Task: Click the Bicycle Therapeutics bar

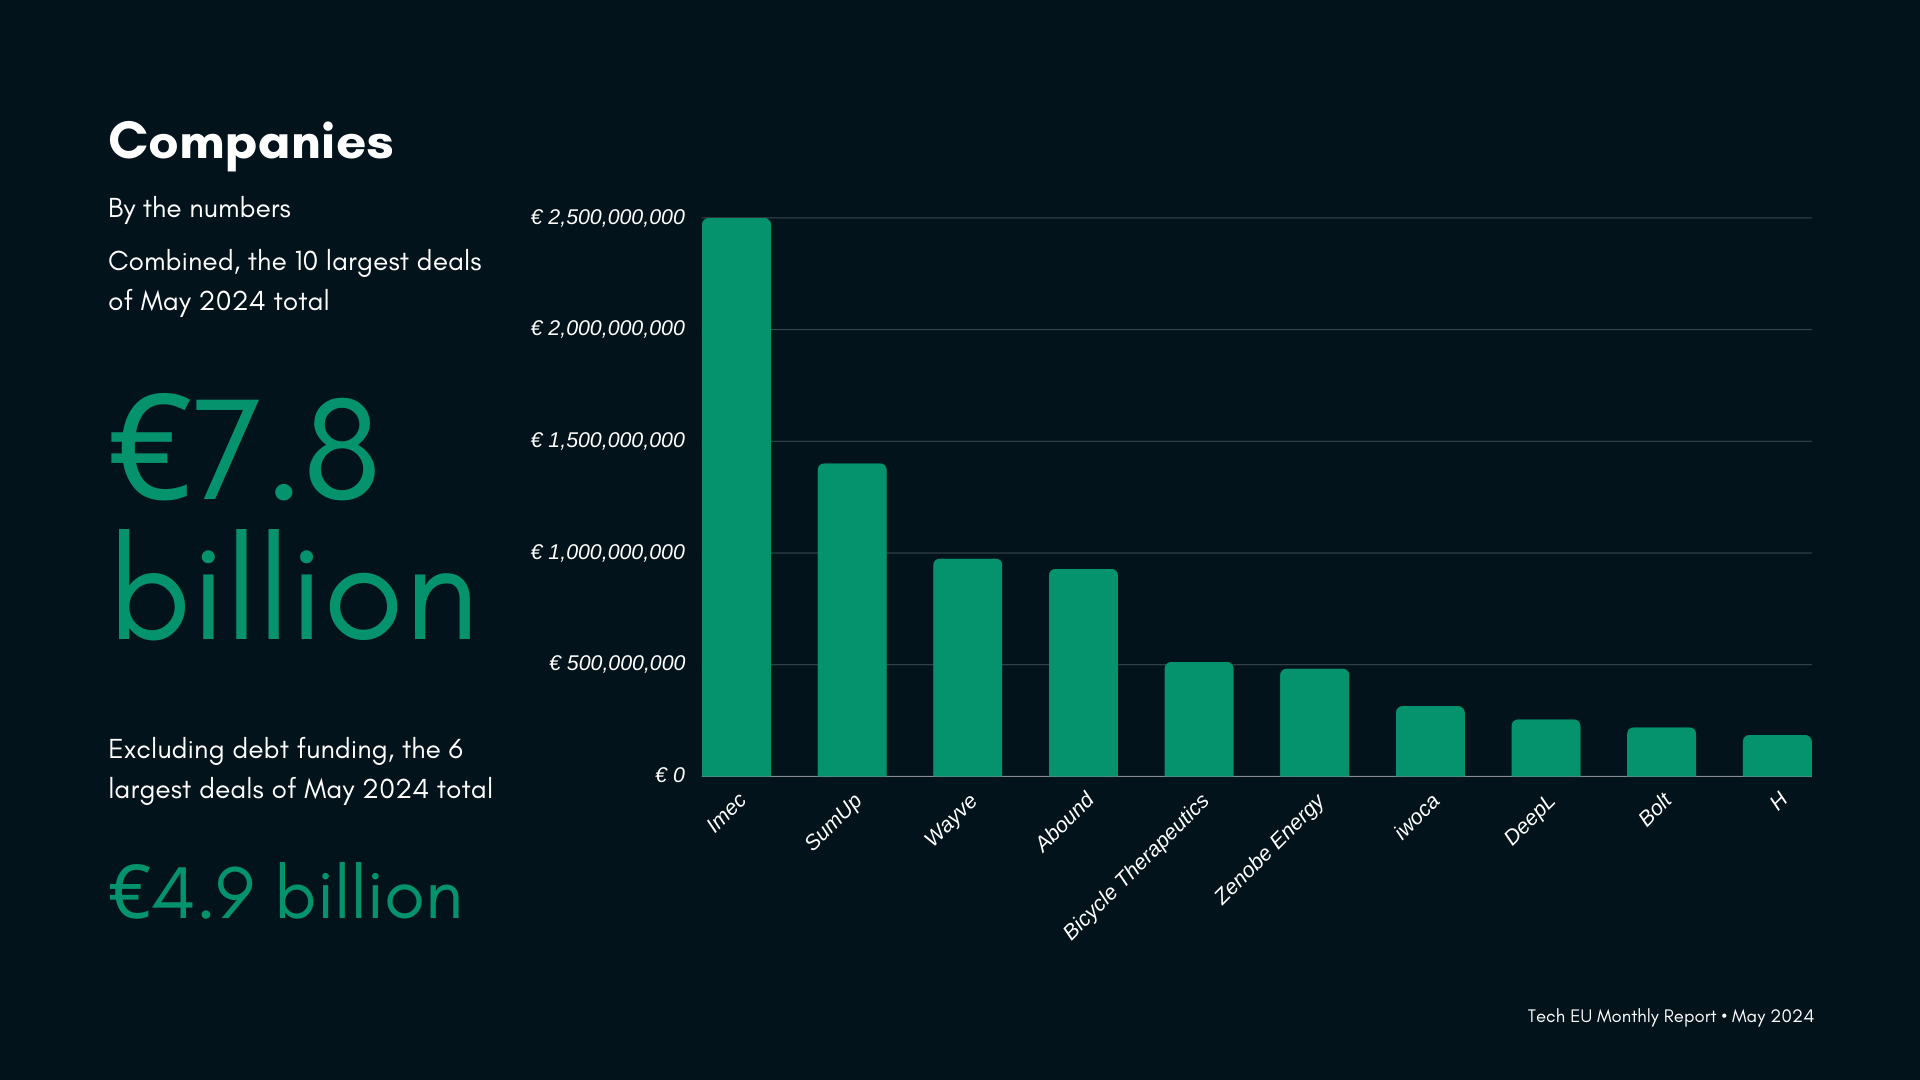Action: pyautogui.click(x=1199, y=719)
